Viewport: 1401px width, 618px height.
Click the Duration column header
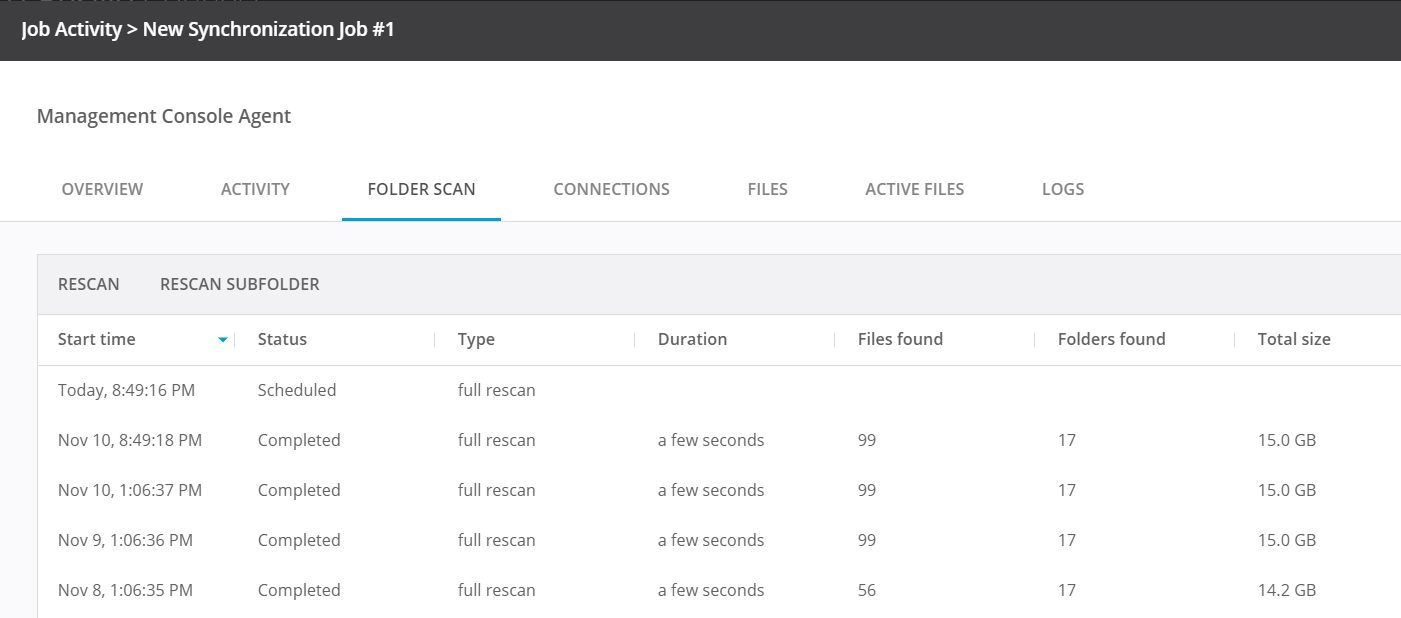[x=692, y=339]
